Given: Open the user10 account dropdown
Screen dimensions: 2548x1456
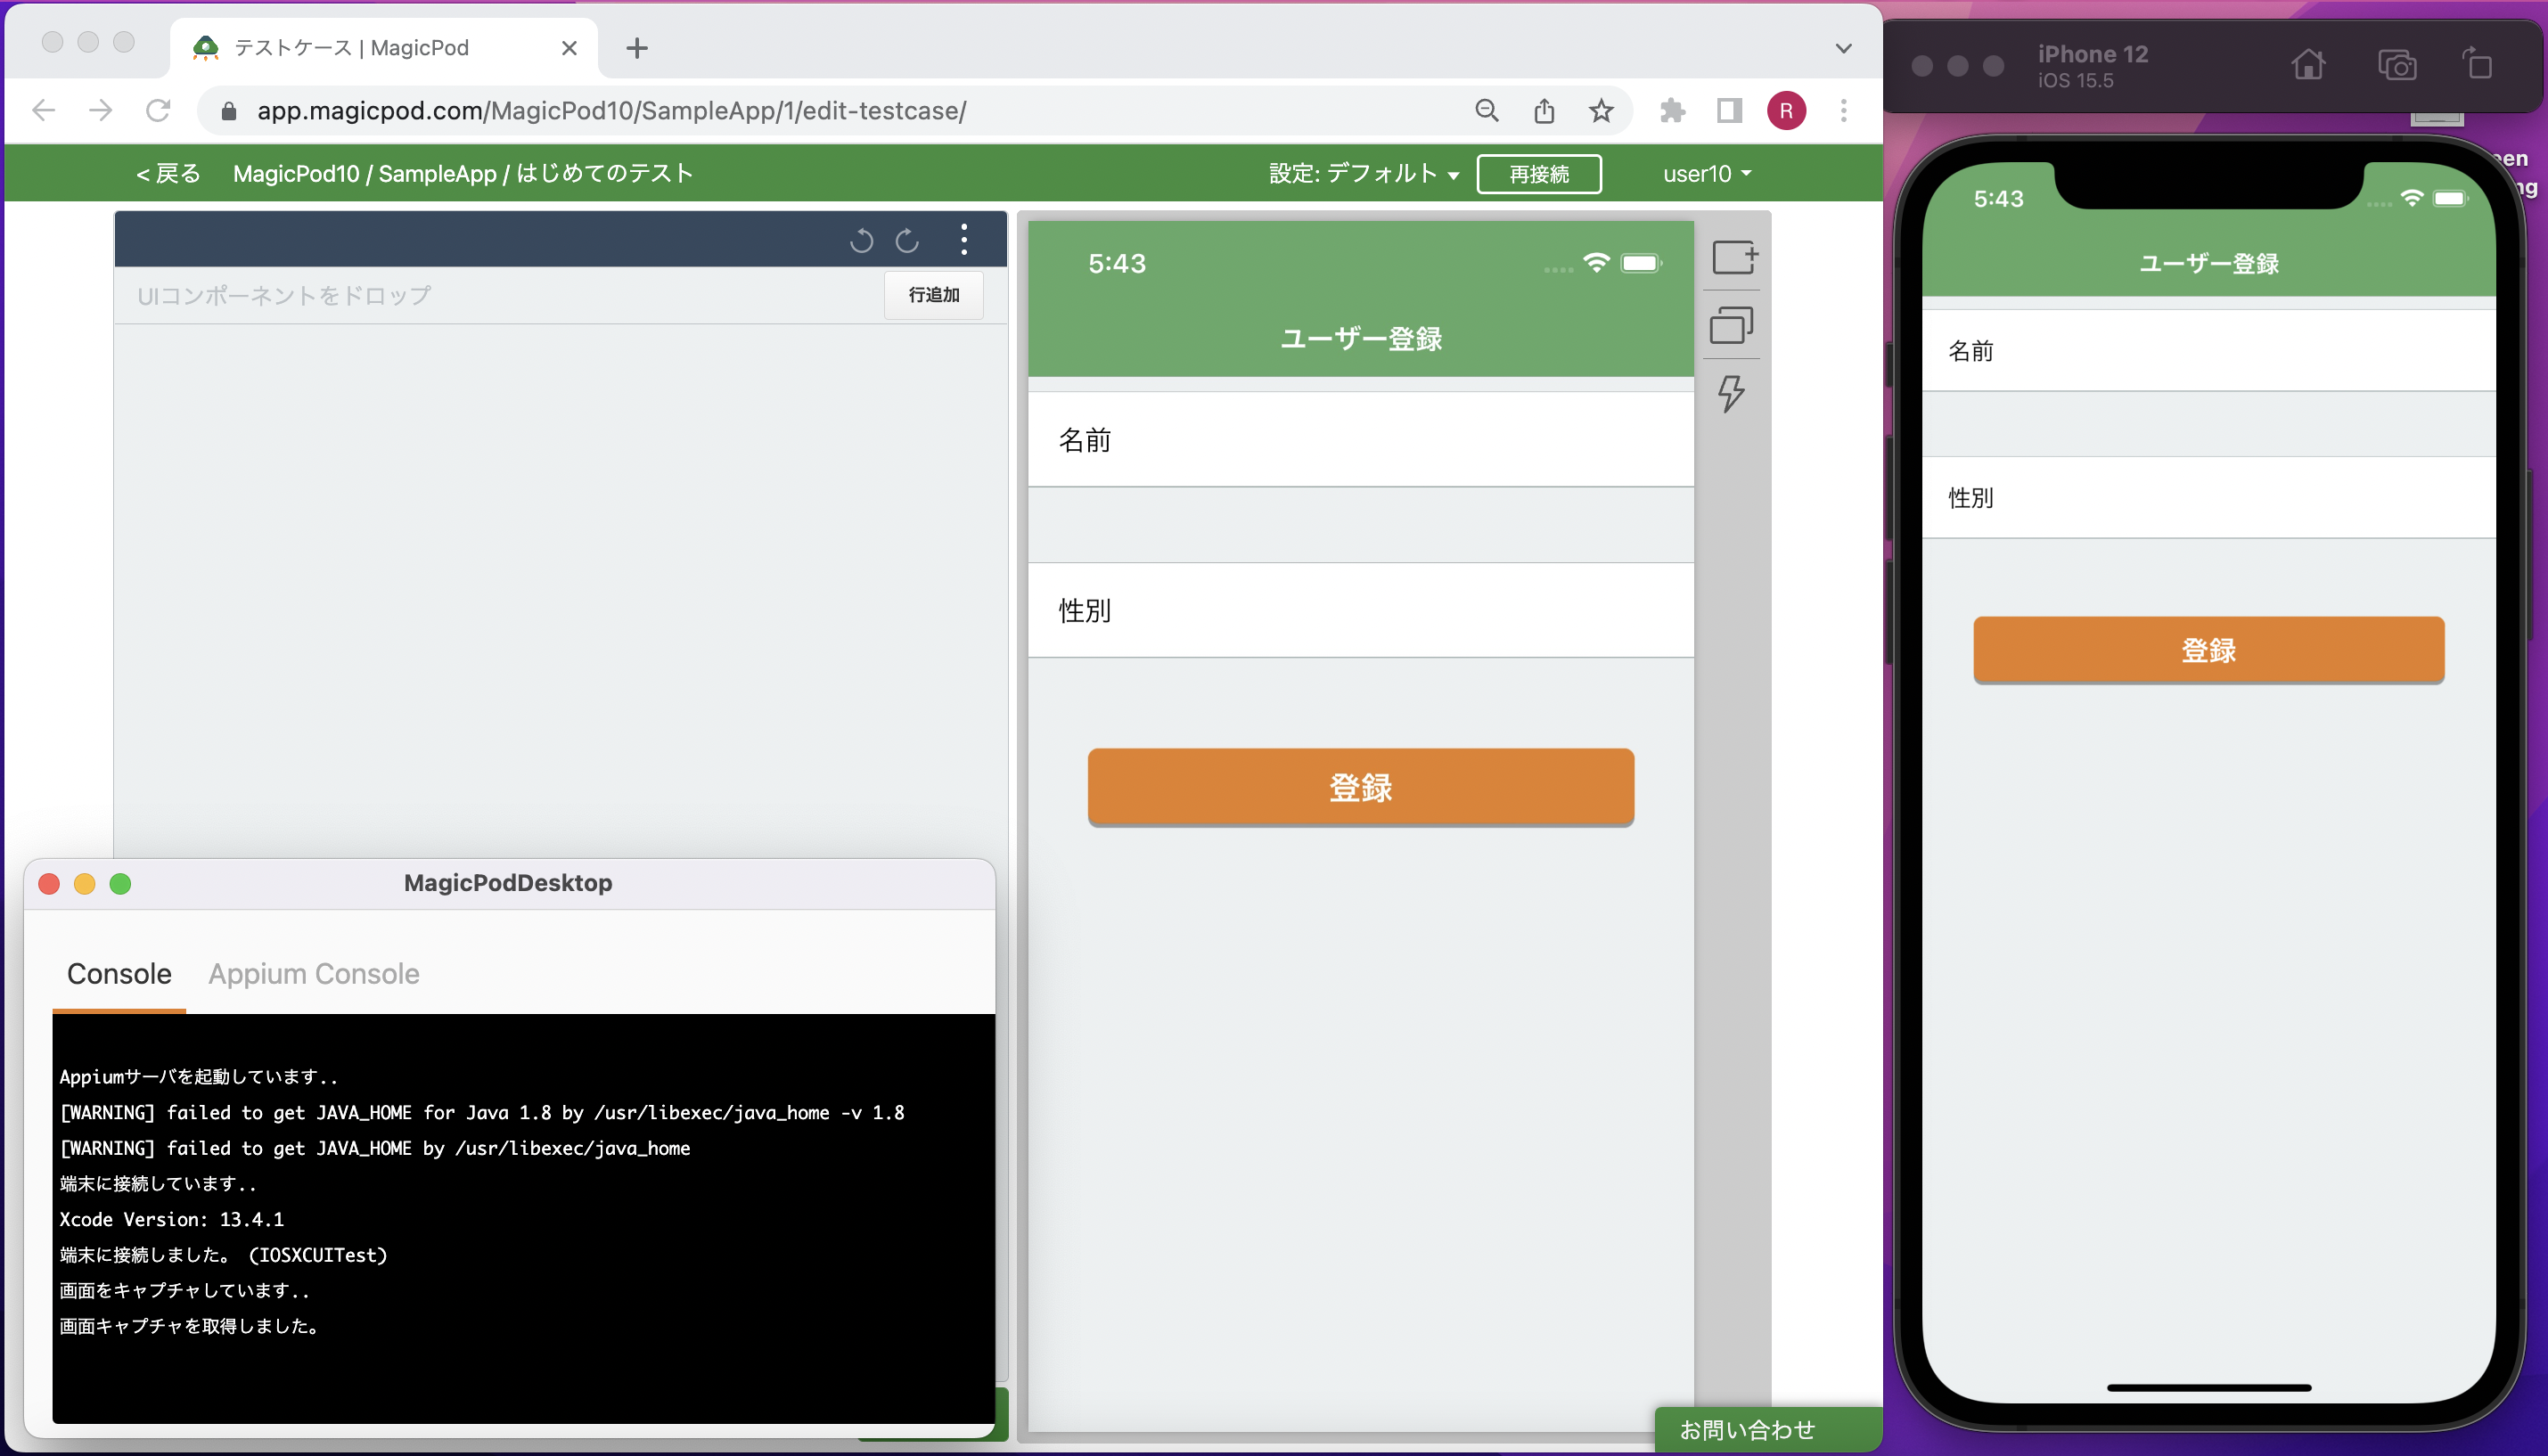Looking at the screenshot, I should click(x=1707, y=174).
